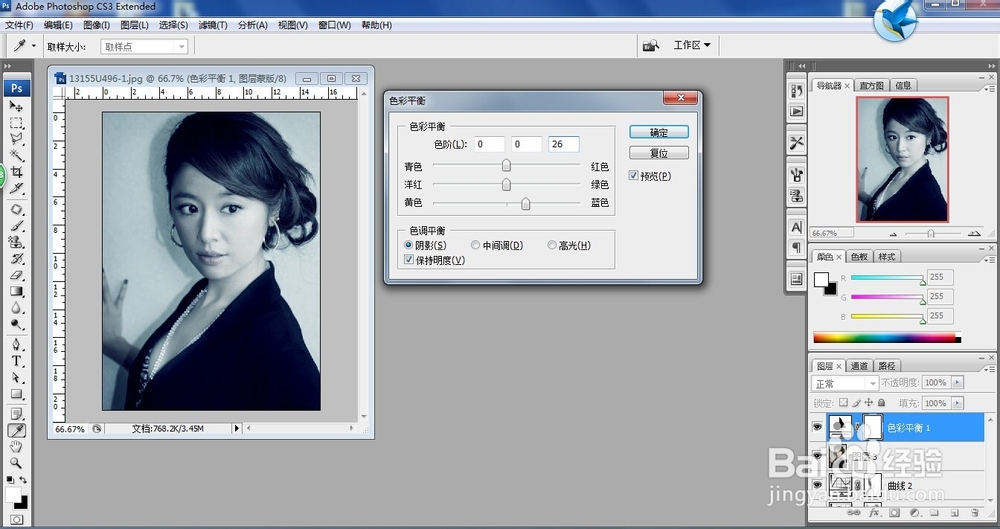Select the Gradient tool
1000x529 pixels.
click(16, 292)
